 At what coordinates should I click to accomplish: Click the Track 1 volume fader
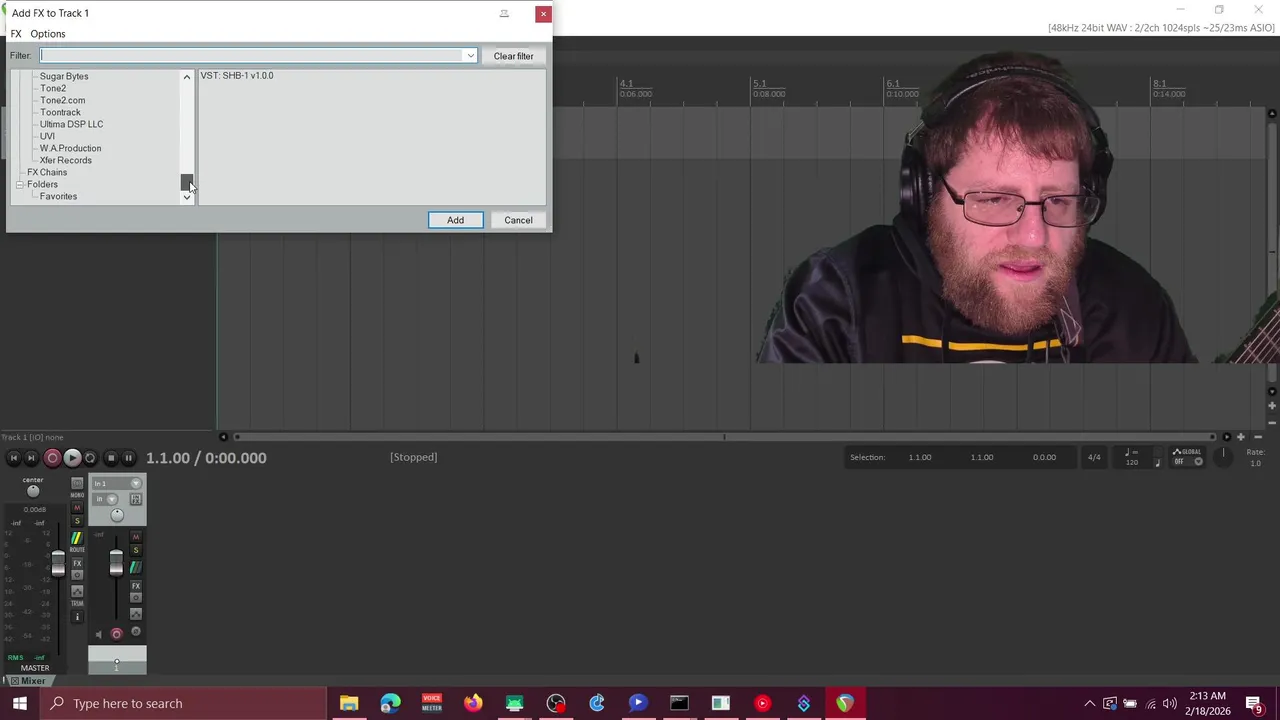[117, 563]
